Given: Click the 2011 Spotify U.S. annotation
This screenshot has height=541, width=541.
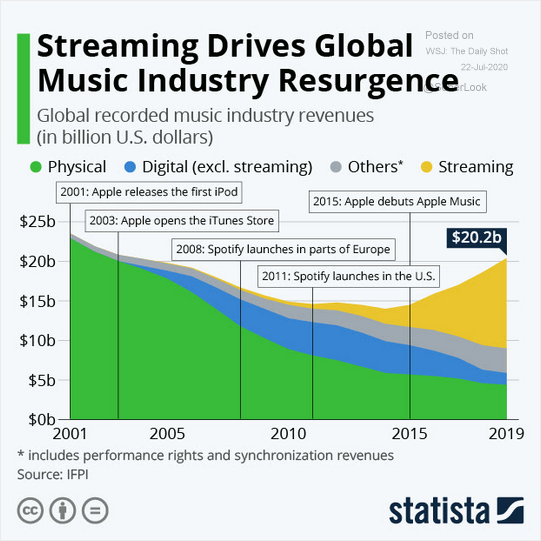Looking at the screenshot, I should (x=348, y=276).
